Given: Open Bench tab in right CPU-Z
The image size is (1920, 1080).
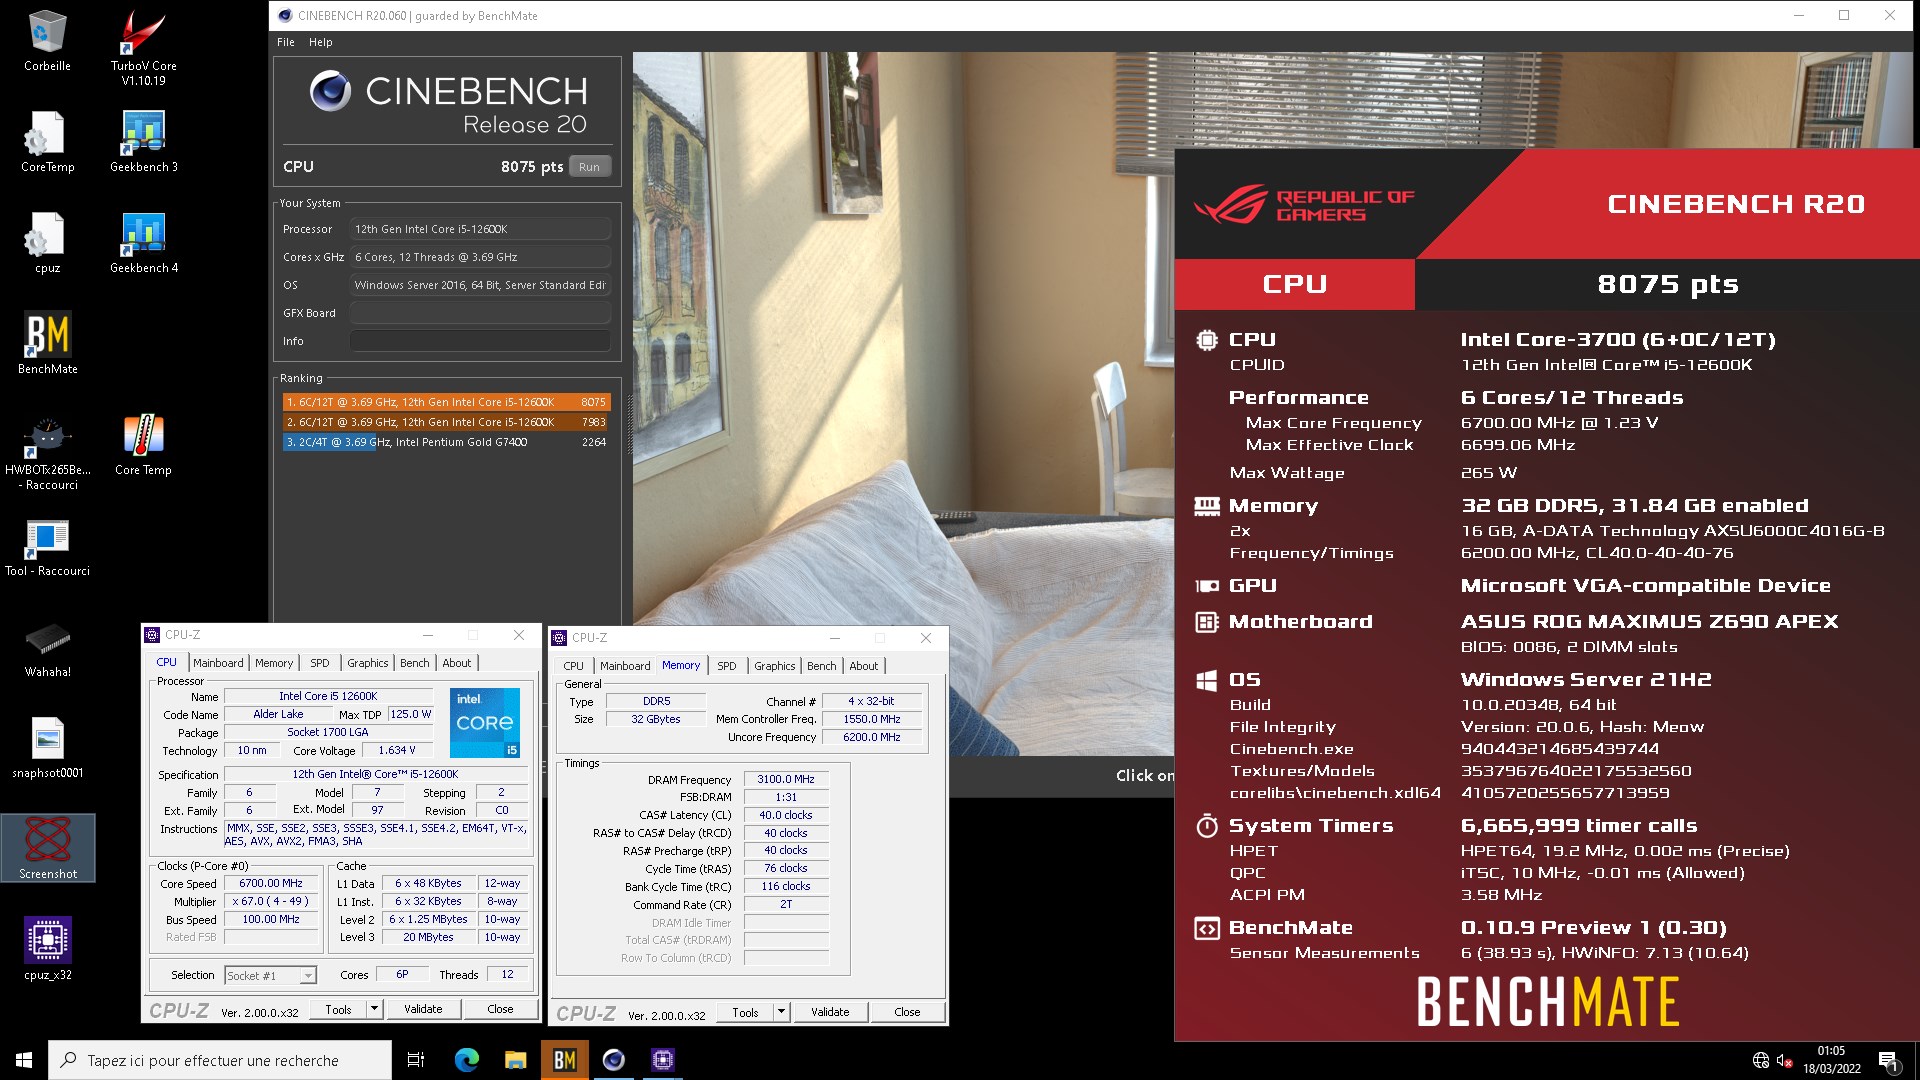Looking at the screenshot, I should pos(821,666).
